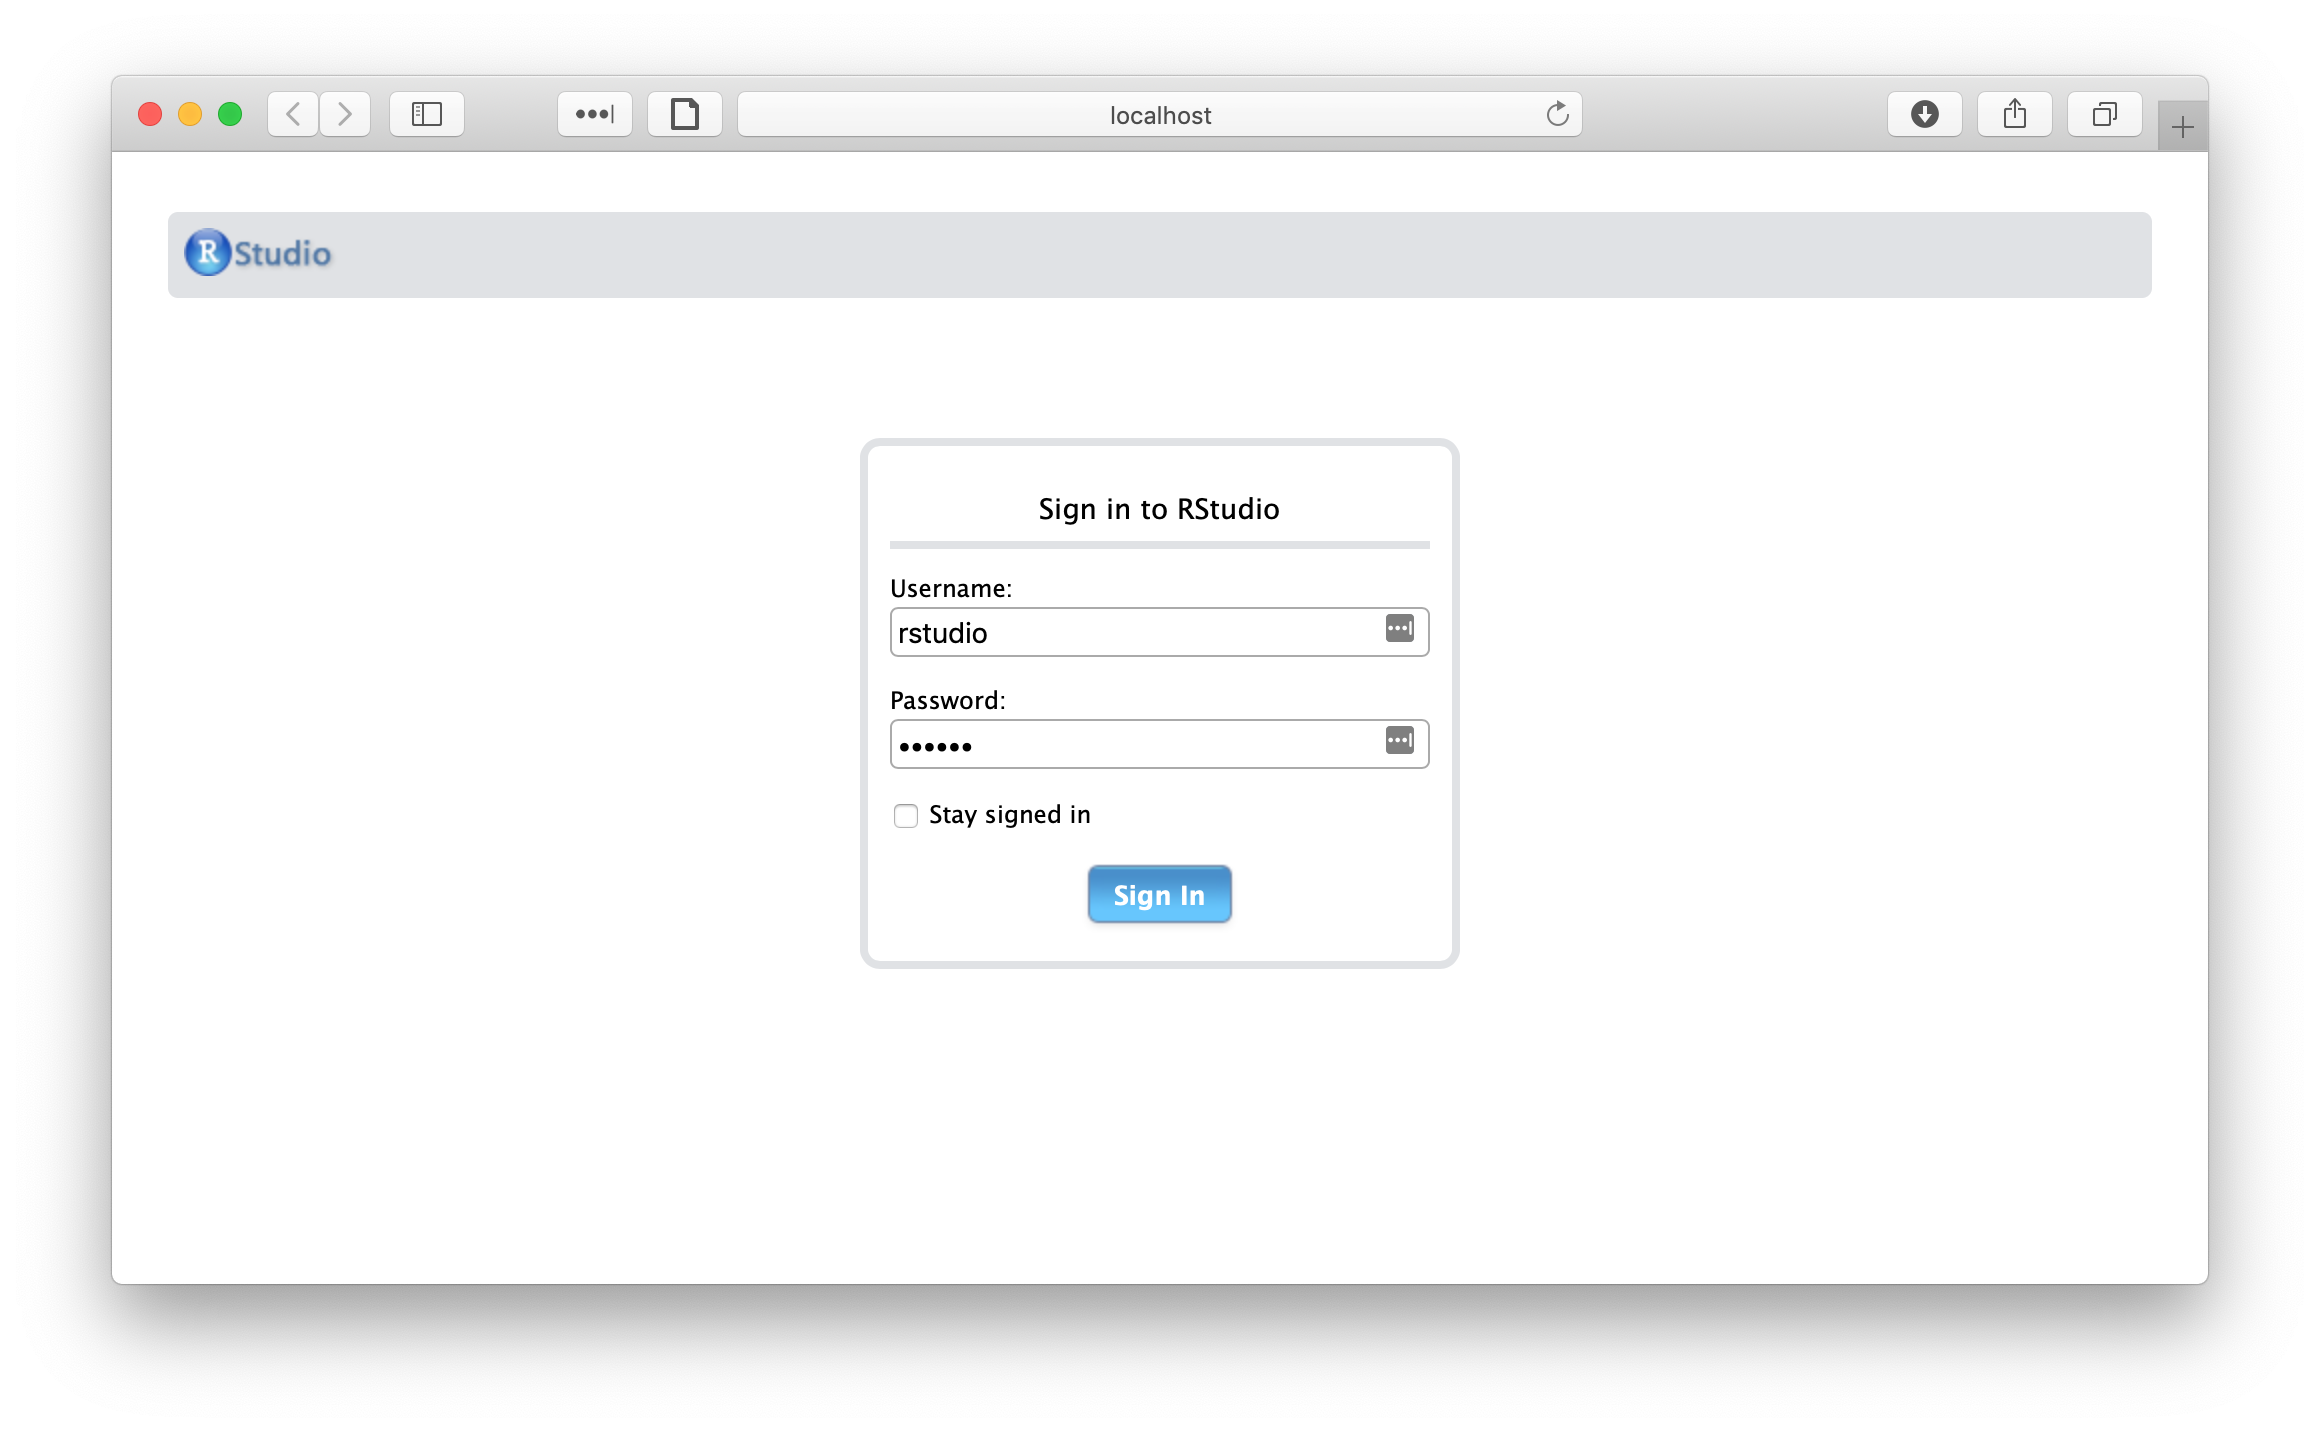2320x1432 pixels.
Task: Go forward with the Safari forward arrow
Action: click(x=345, y=114)
